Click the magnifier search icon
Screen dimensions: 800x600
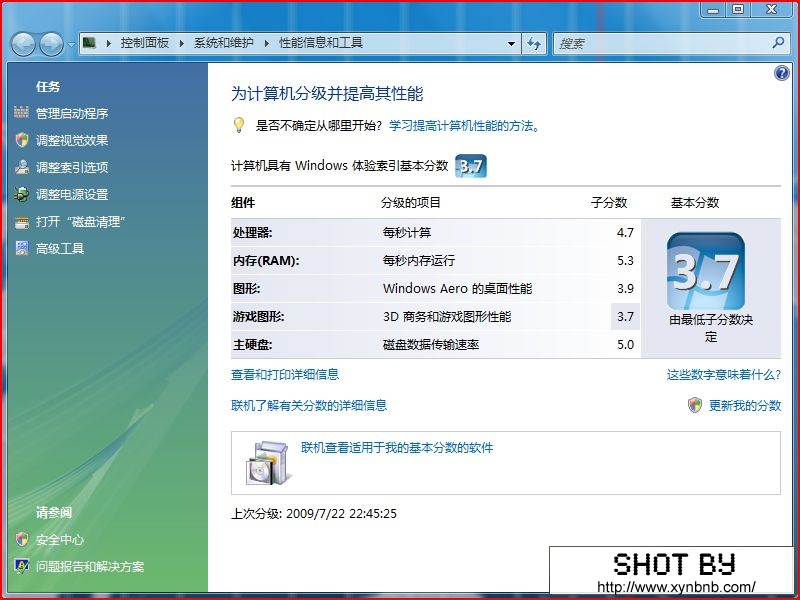point(778,43)
